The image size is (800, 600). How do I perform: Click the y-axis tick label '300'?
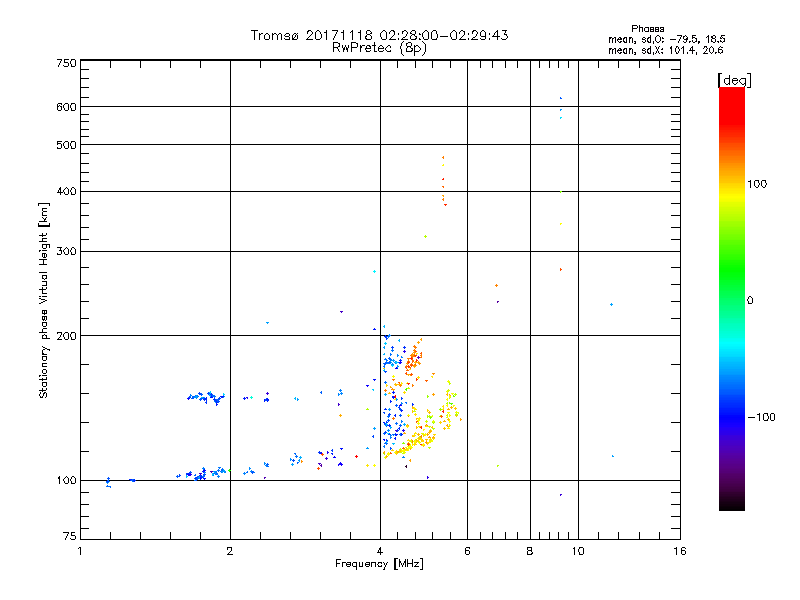[66, 251]
